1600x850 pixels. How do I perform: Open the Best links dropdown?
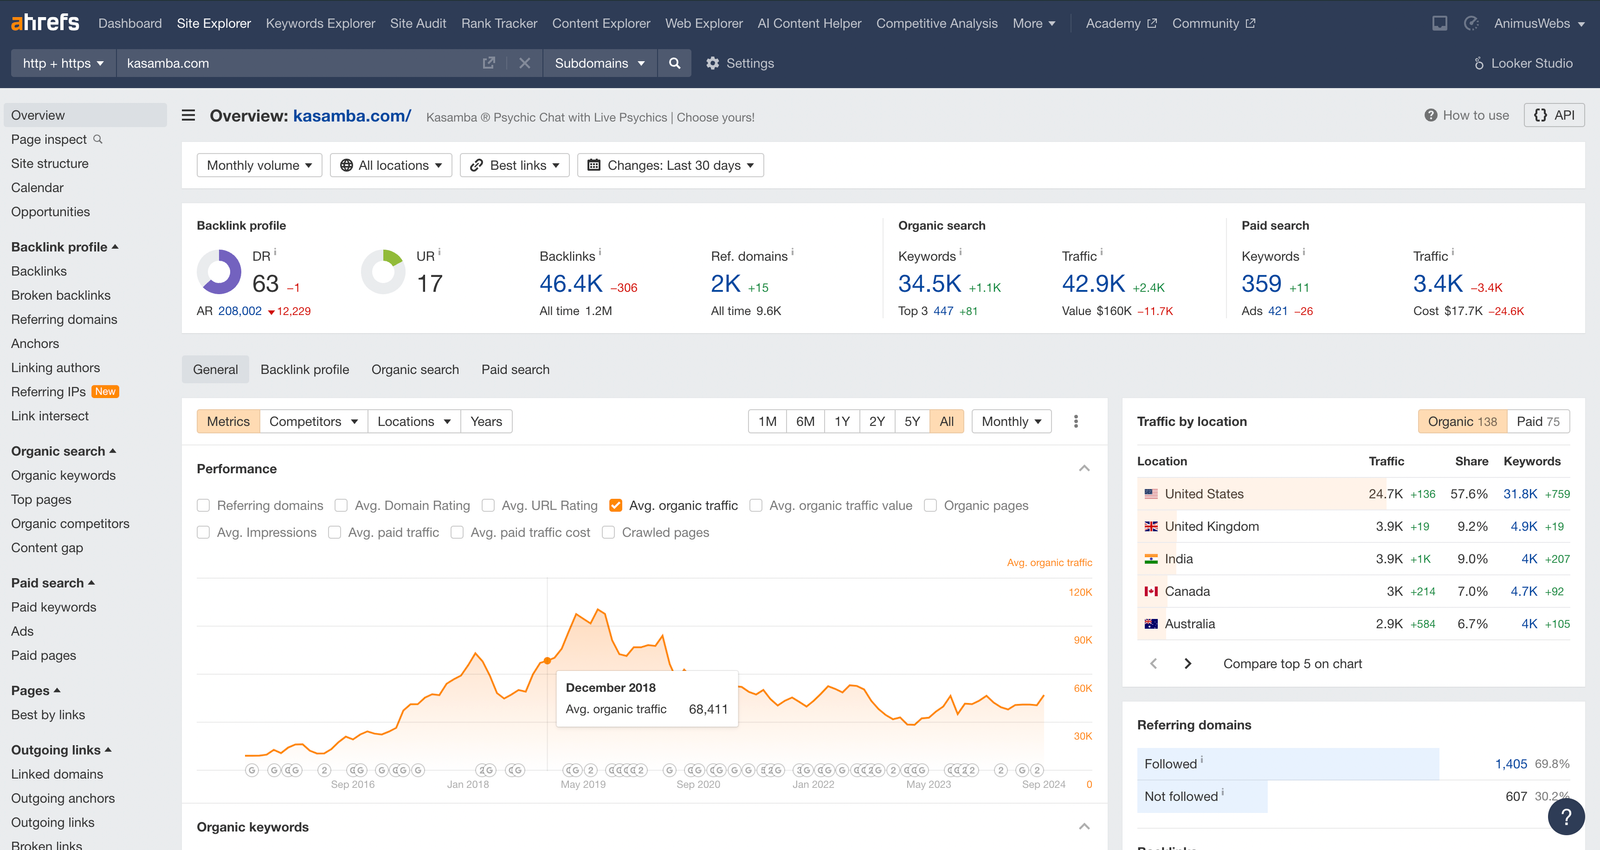click(515, 165)
